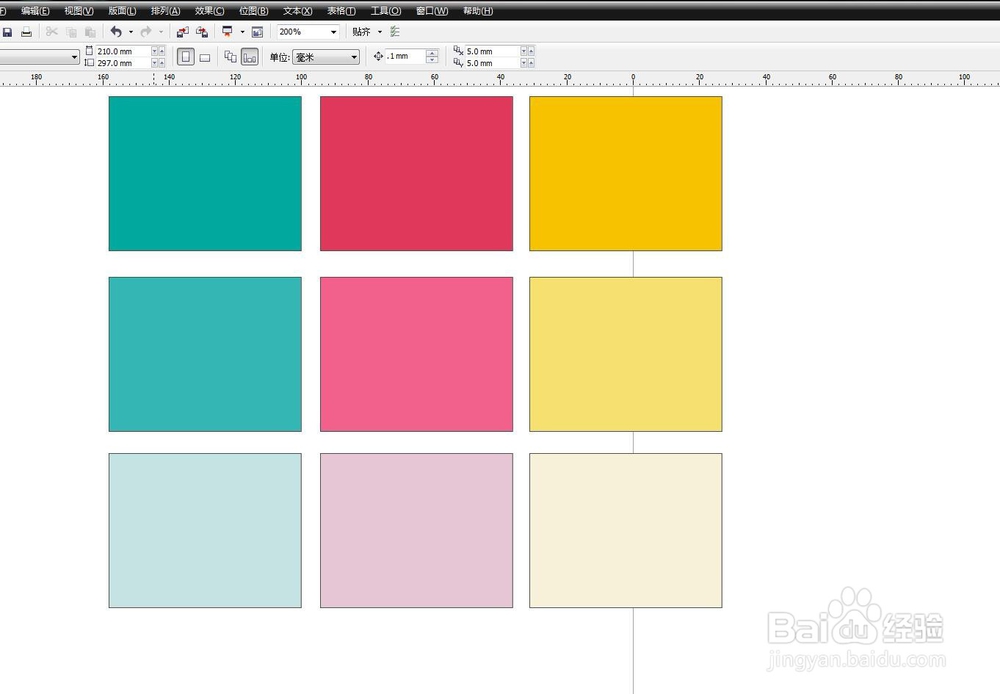Viewport: 1000px width, 694px height.
Task: Click the Print icon
Action: [26, 32]
